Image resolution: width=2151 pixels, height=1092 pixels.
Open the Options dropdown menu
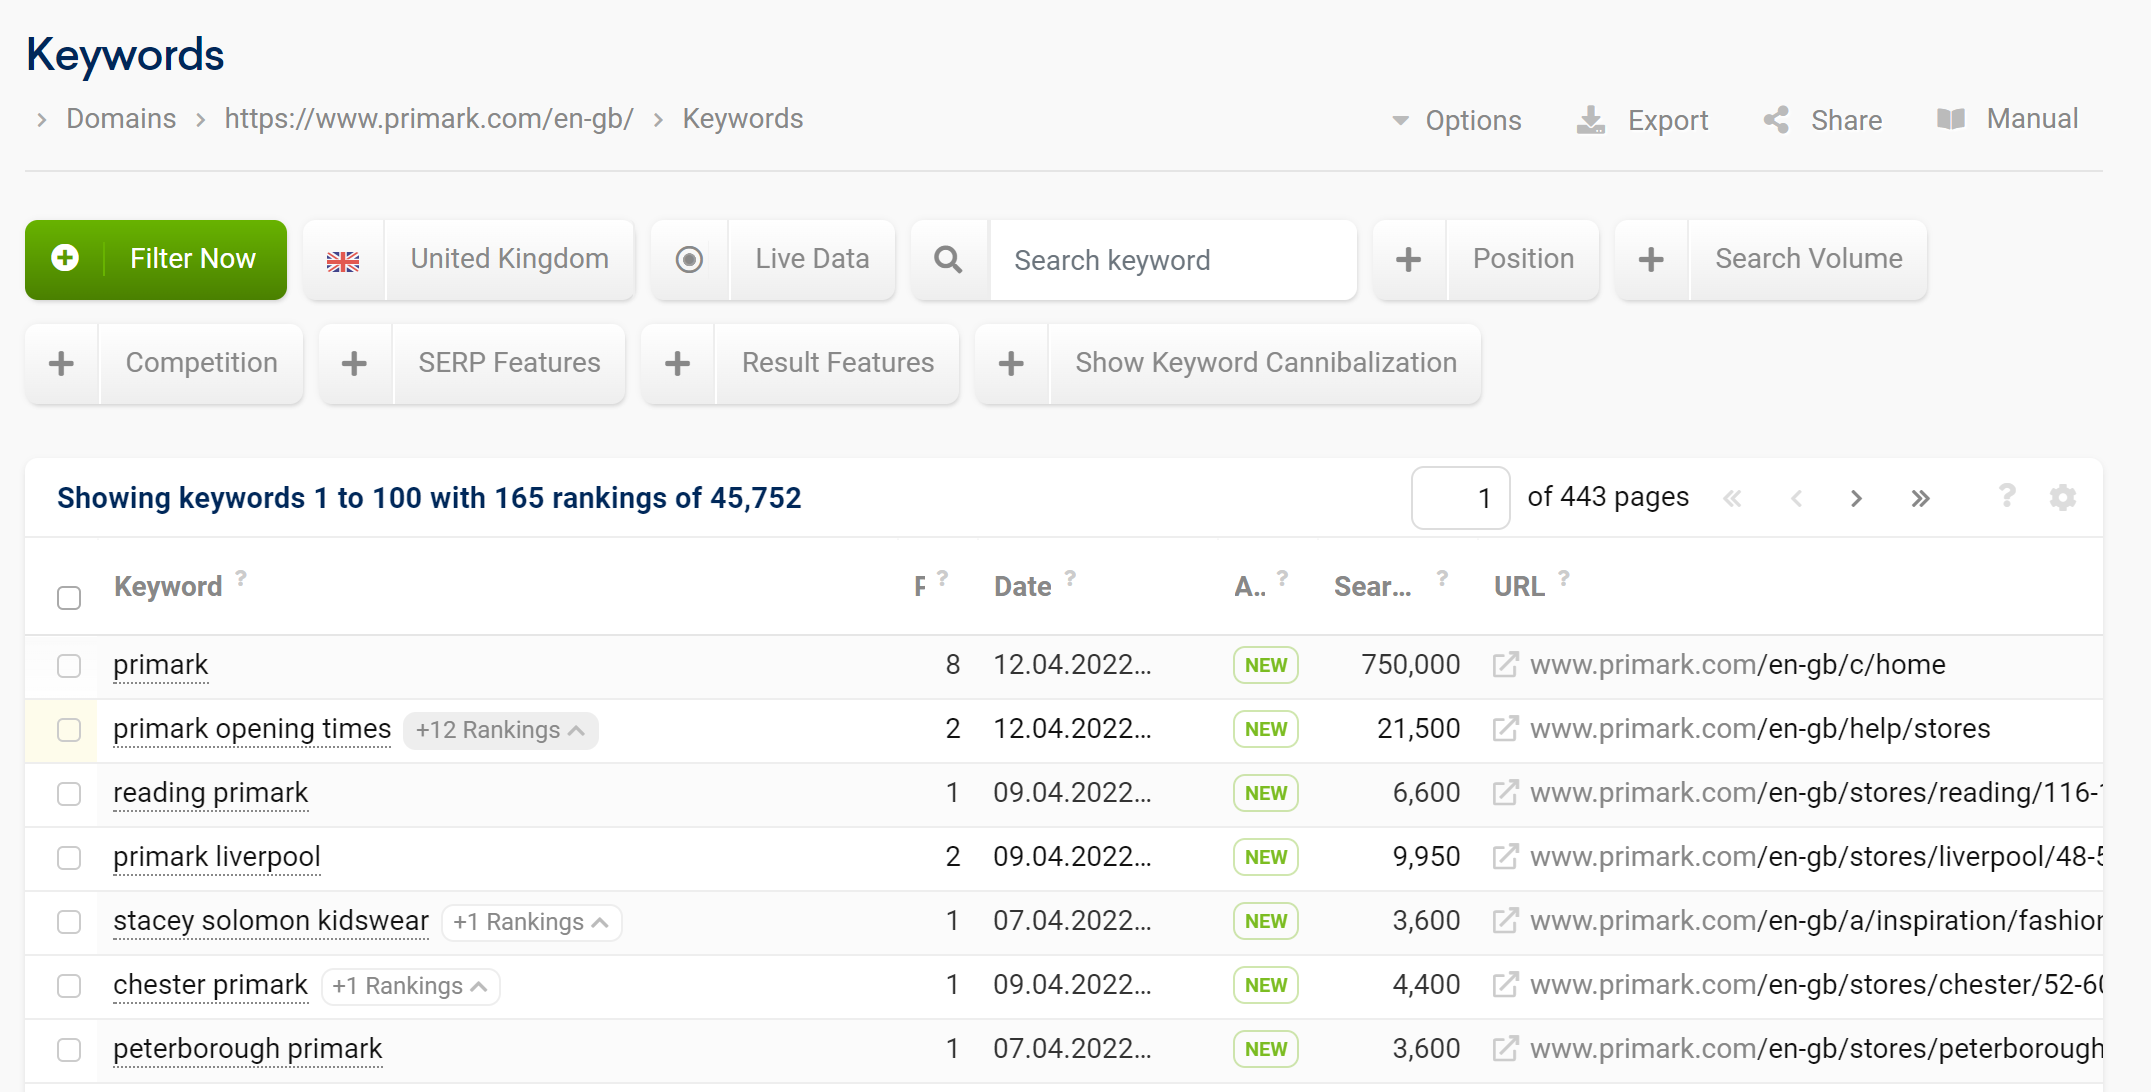1457,121
